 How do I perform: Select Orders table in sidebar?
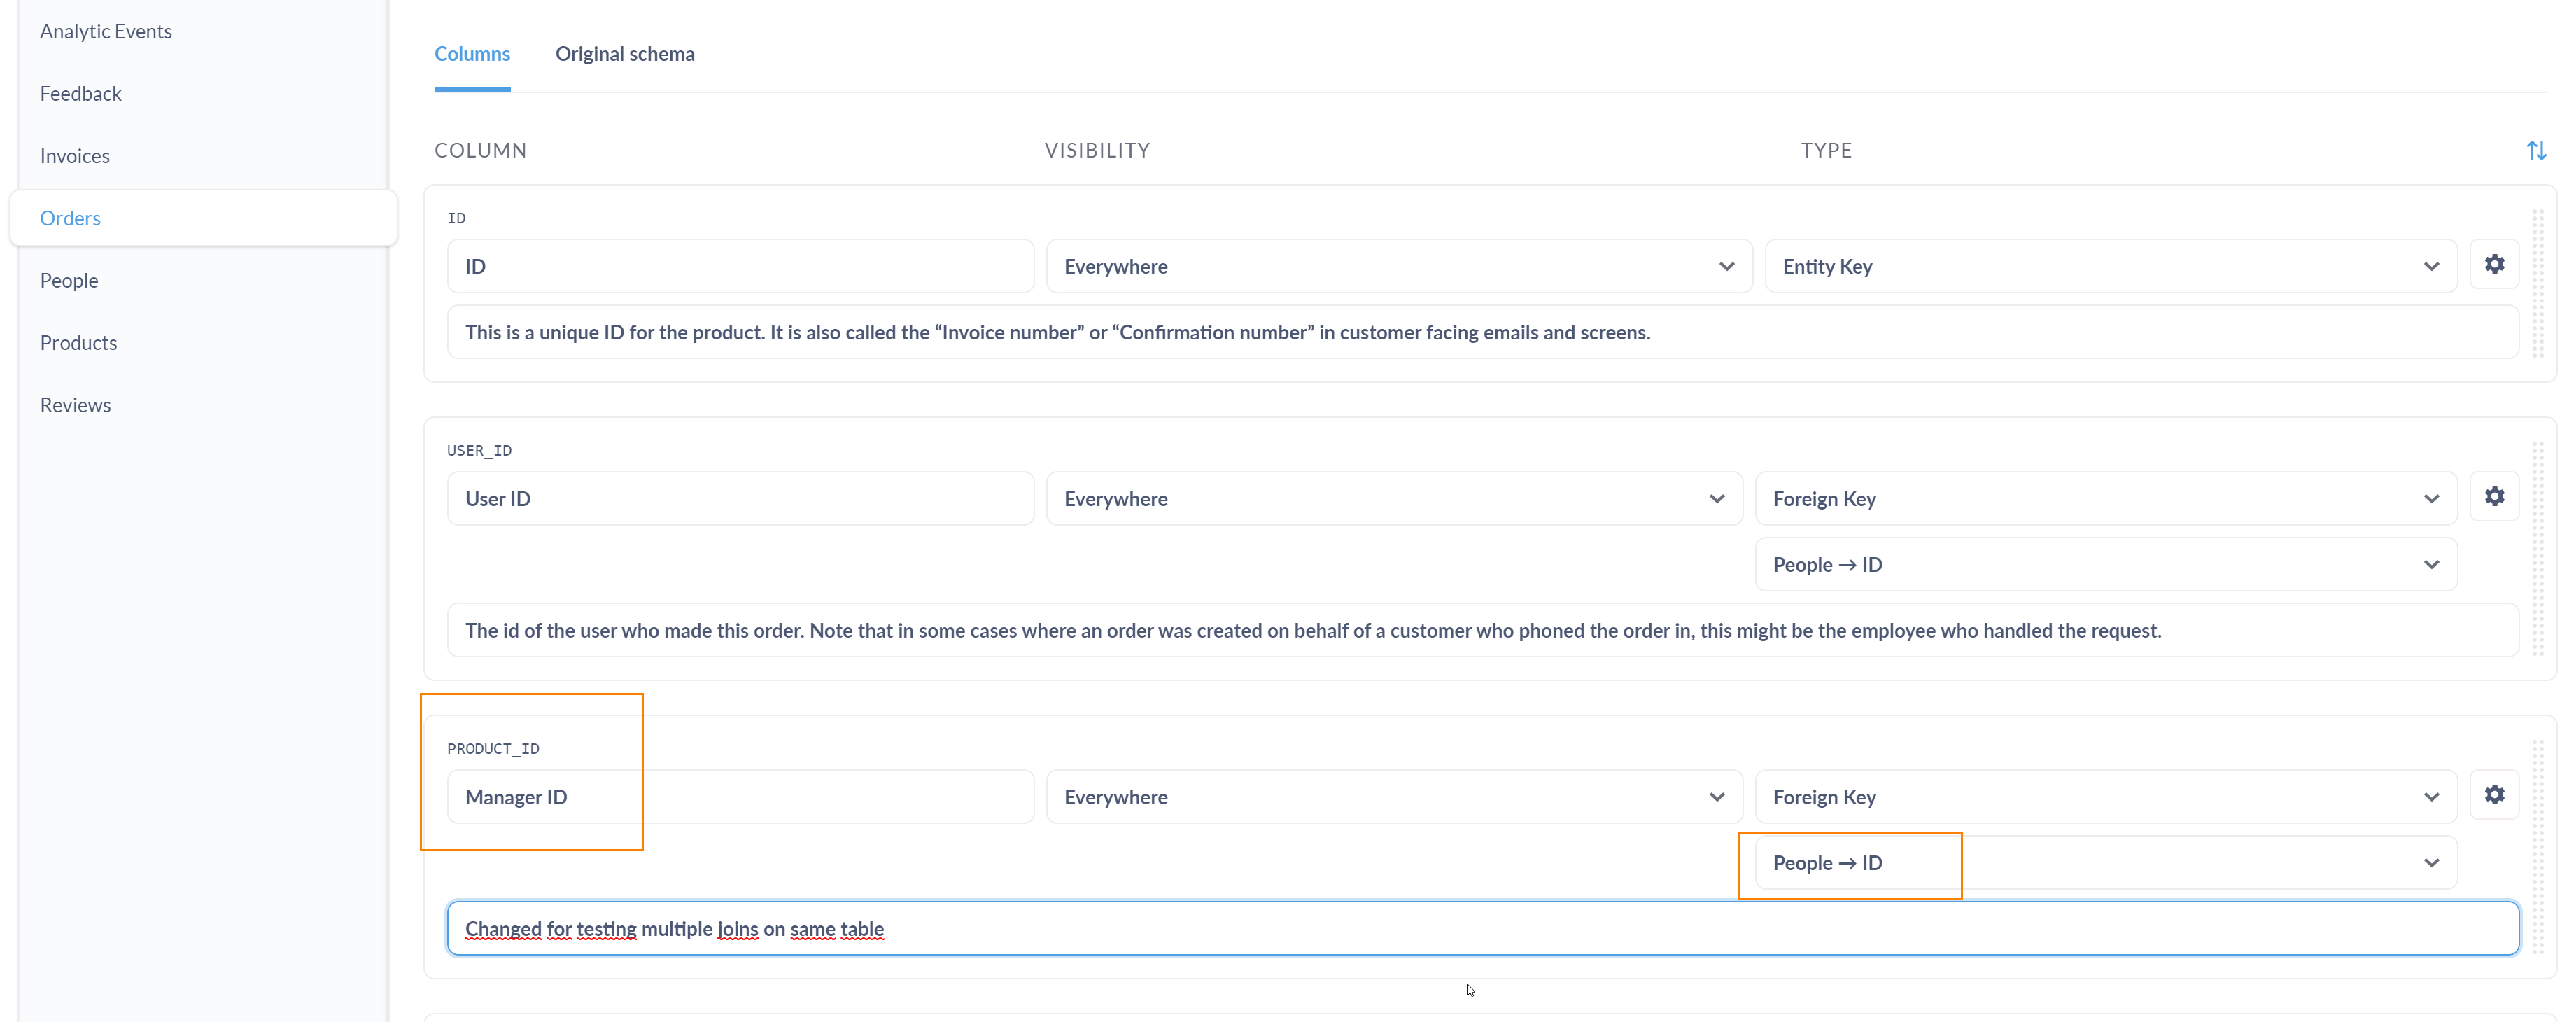click(x=204, y=218)
